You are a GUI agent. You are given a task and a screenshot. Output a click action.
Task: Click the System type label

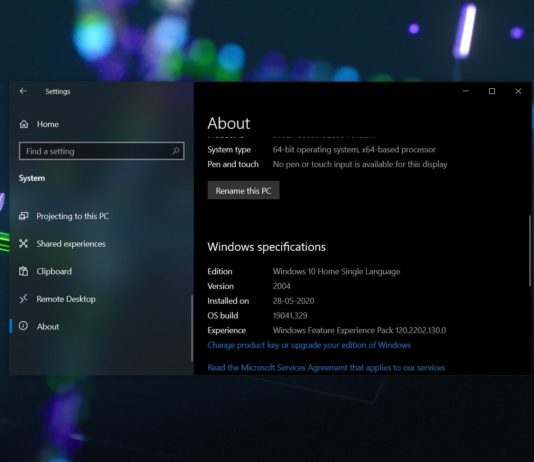(229, 150)
